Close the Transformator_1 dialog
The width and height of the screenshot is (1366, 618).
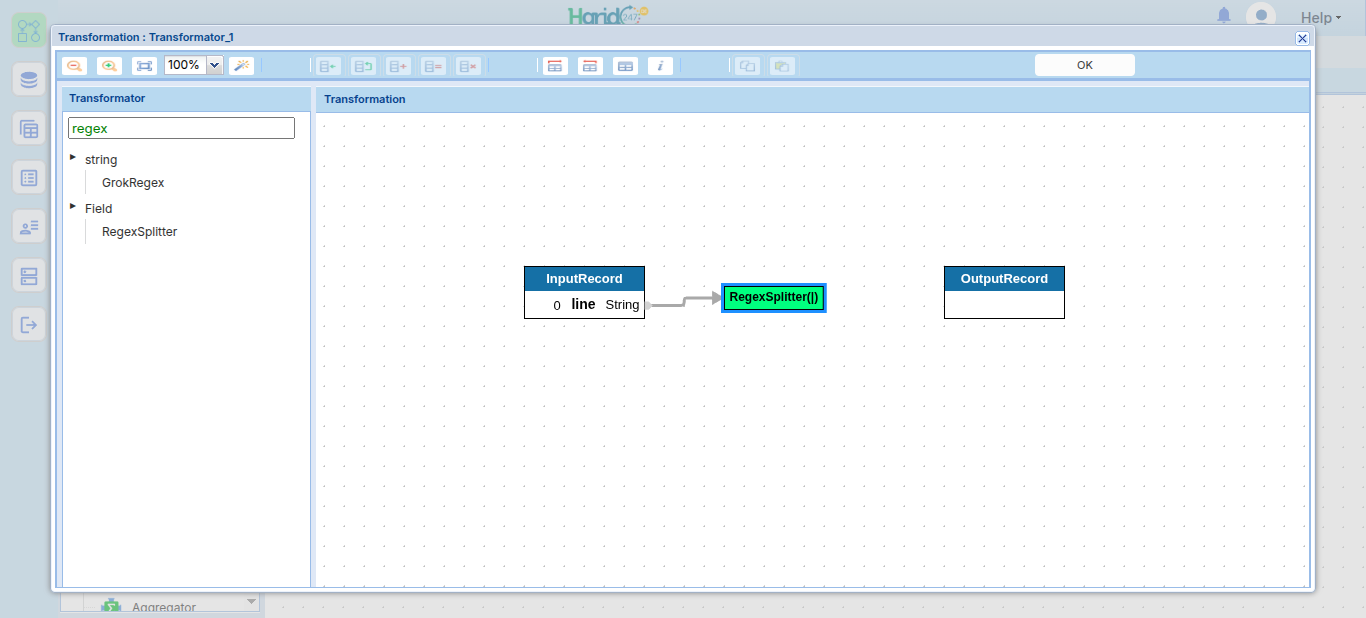pos(1302,38)
